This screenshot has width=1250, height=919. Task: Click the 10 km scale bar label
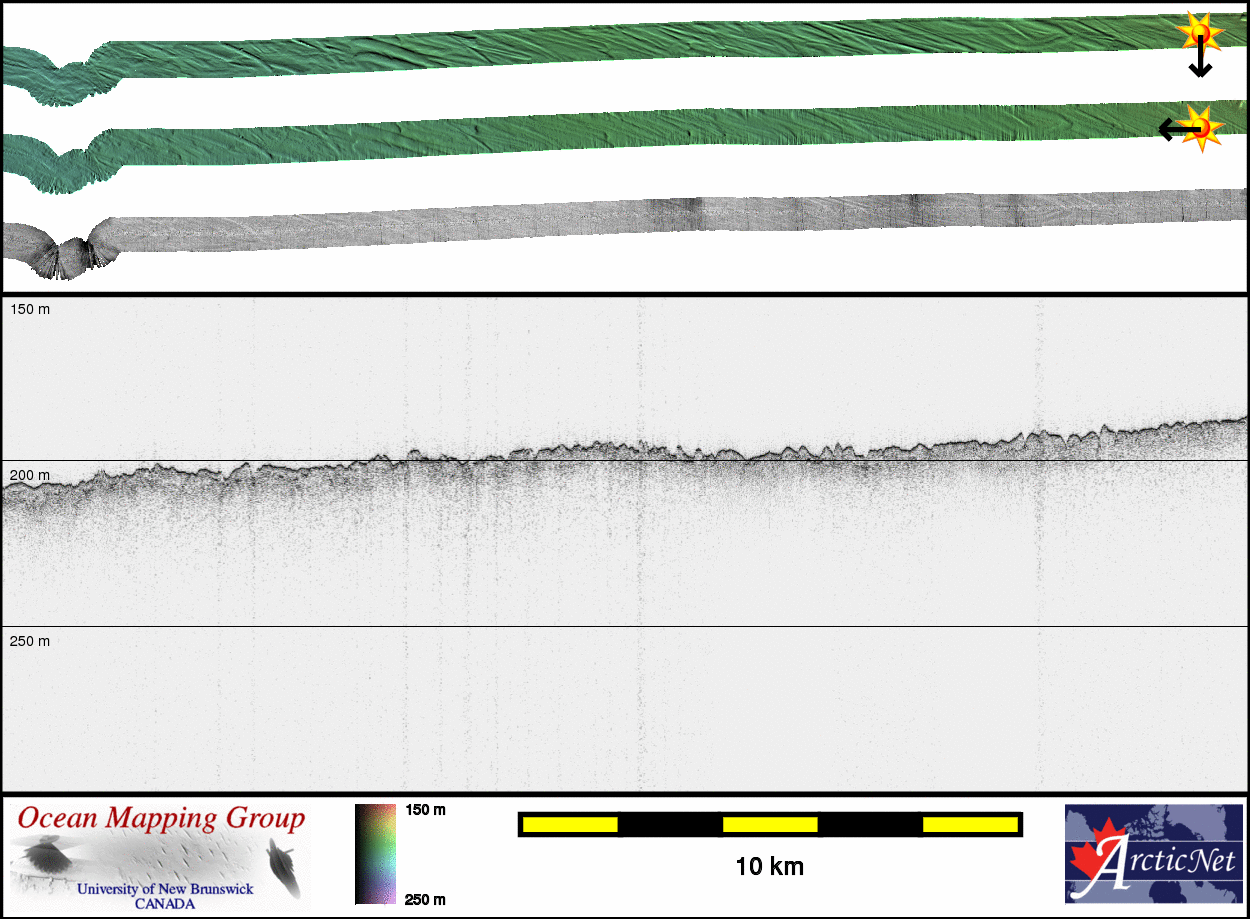[x=769, y=866]
